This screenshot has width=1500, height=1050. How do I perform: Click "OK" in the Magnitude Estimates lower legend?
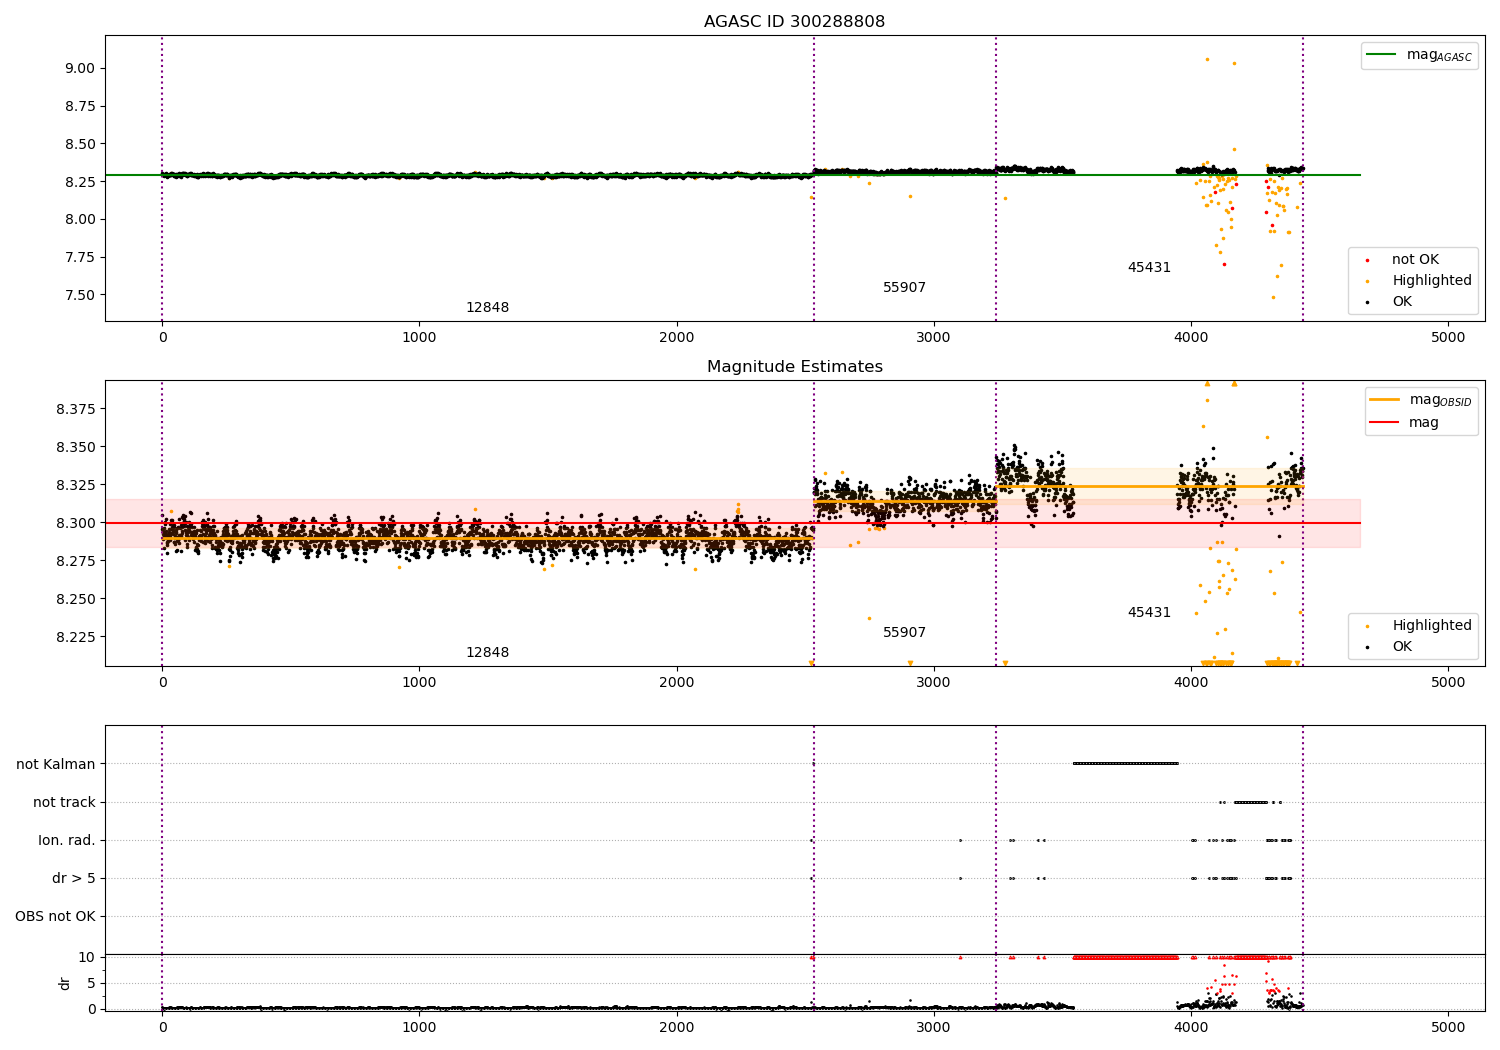point(1402,647)
